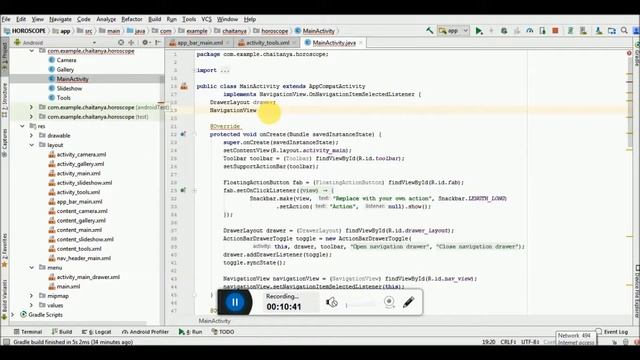The image size is (640, 360).
Task: Switch to activity_tools.xml editor tab
Action: click(x=267, y=42)
